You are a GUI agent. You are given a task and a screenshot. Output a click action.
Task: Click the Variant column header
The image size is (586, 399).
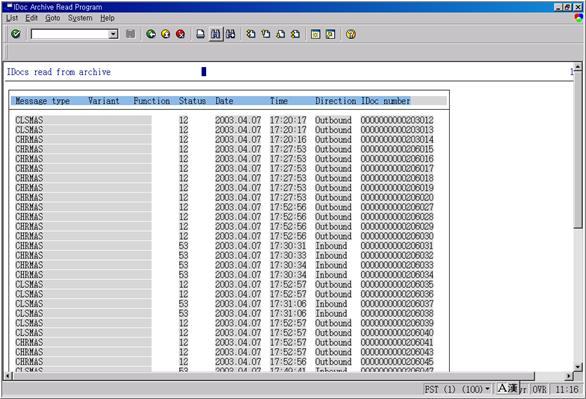pyautogui.click(x=104, y=101)
